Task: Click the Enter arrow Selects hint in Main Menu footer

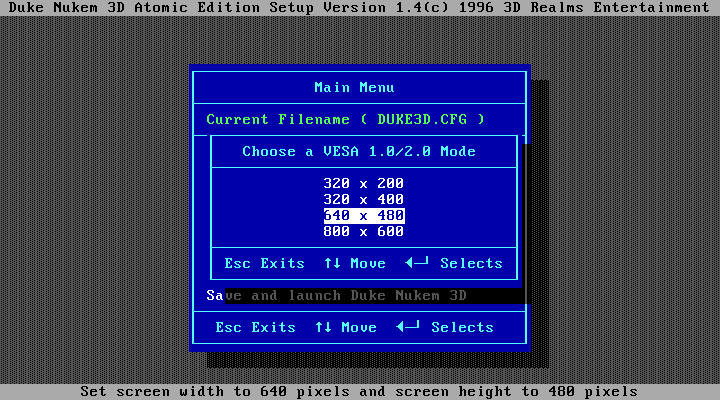Action: pos(445,327)
